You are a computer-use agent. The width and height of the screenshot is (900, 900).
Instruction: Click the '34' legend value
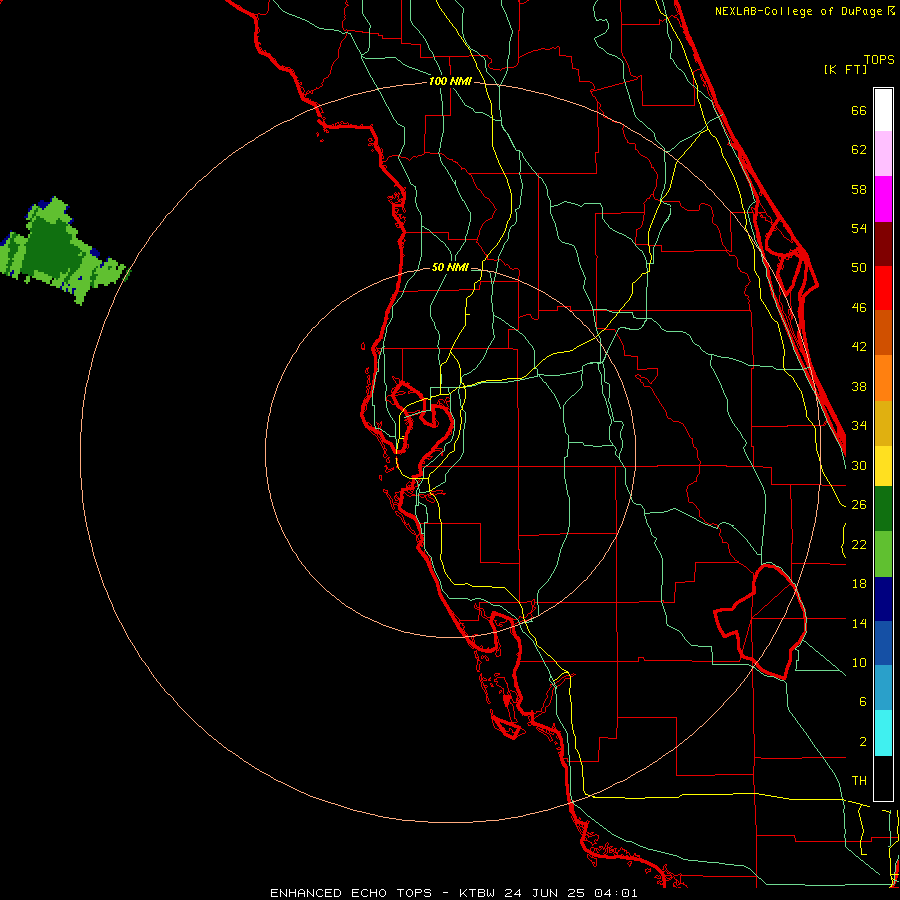[859, 426]
